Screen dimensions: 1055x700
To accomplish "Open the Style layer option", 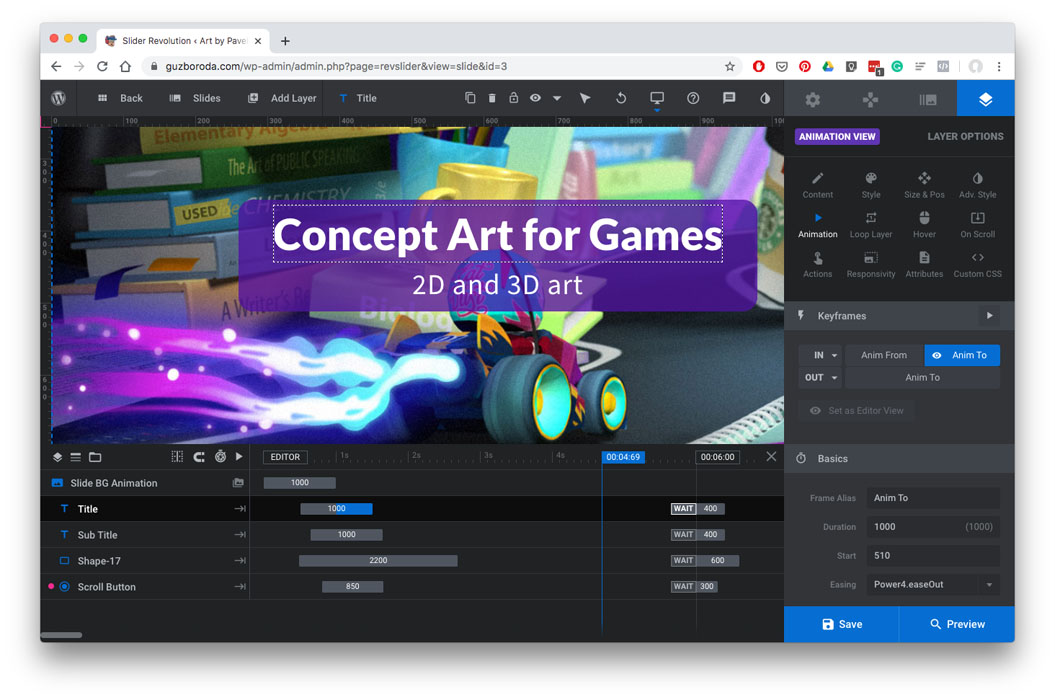I will tap(871, 185).
